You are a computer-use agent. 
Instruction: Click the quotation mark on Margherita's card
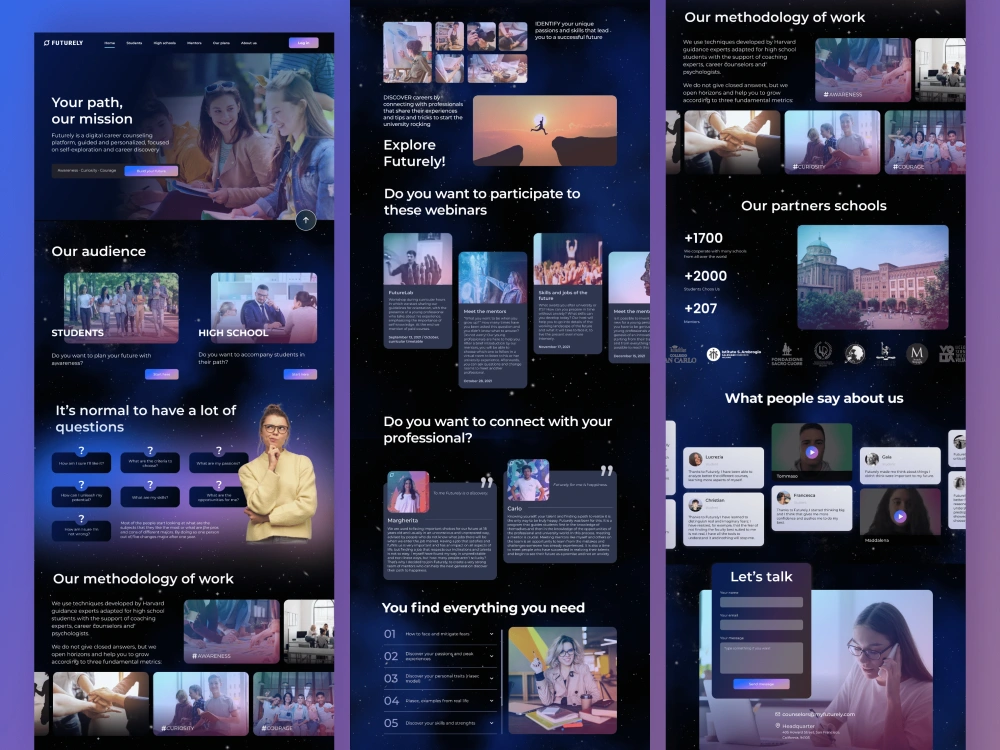click(487, 482)
